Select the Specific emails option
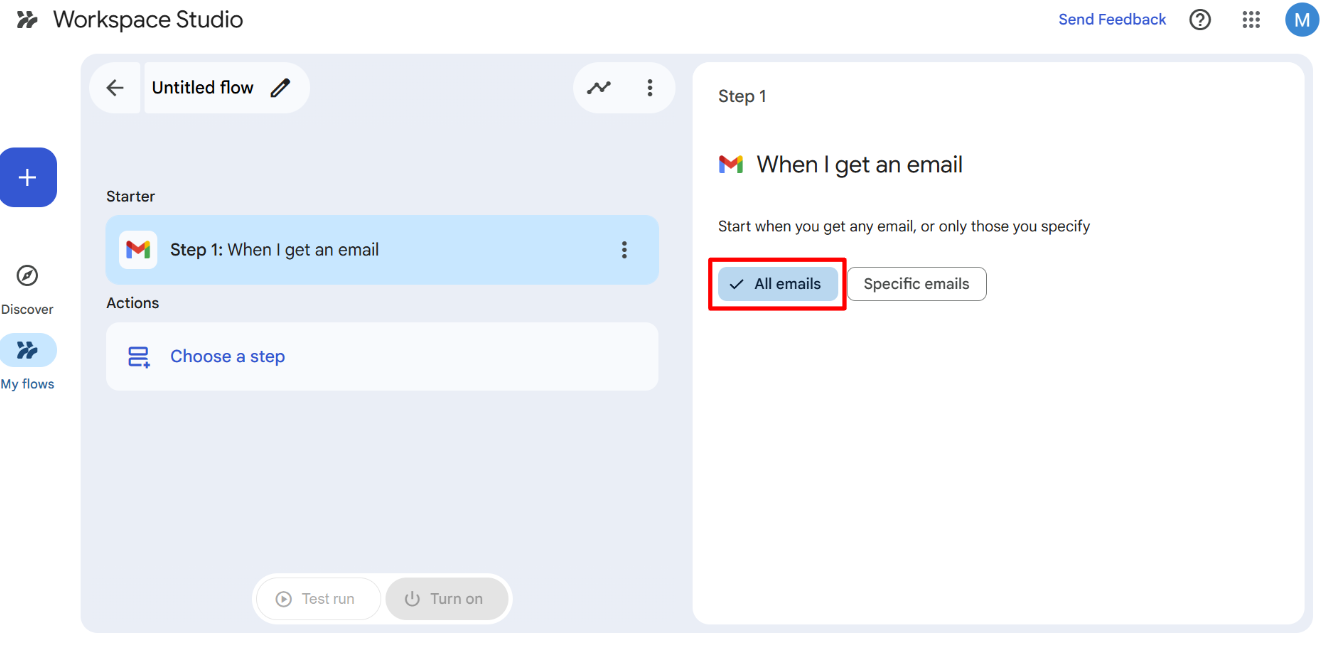 916,284
